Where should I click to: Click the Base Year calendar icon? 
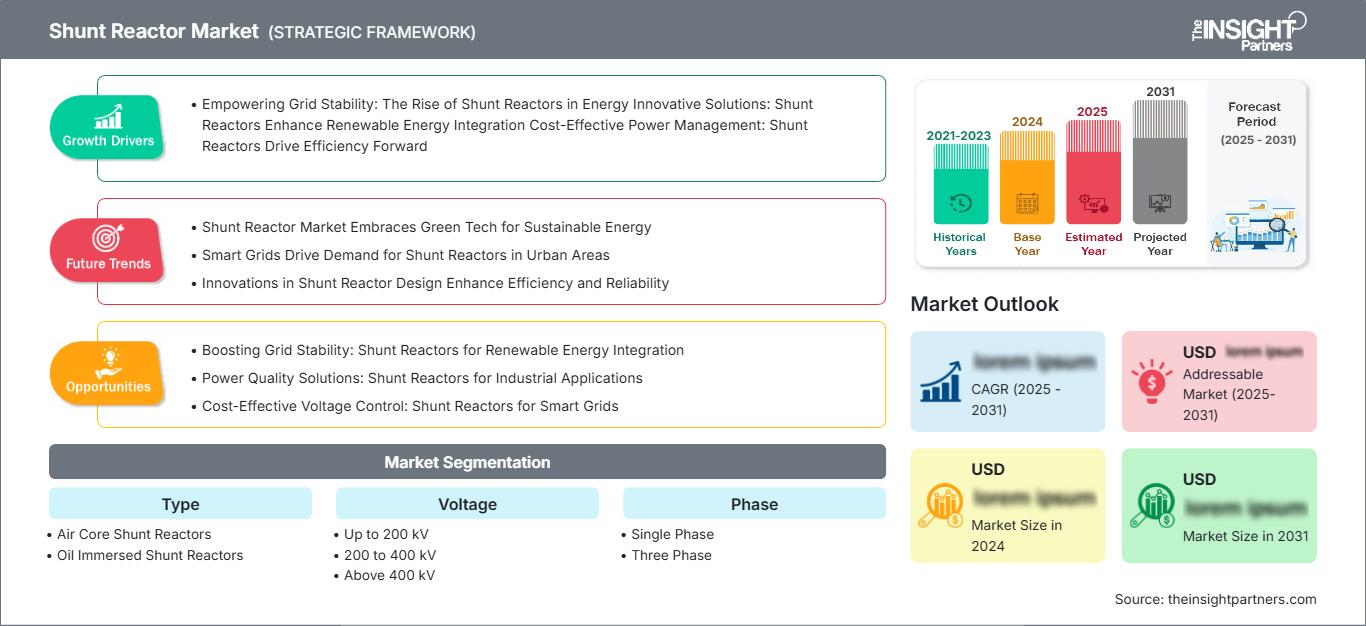(x=1027, y=204)
